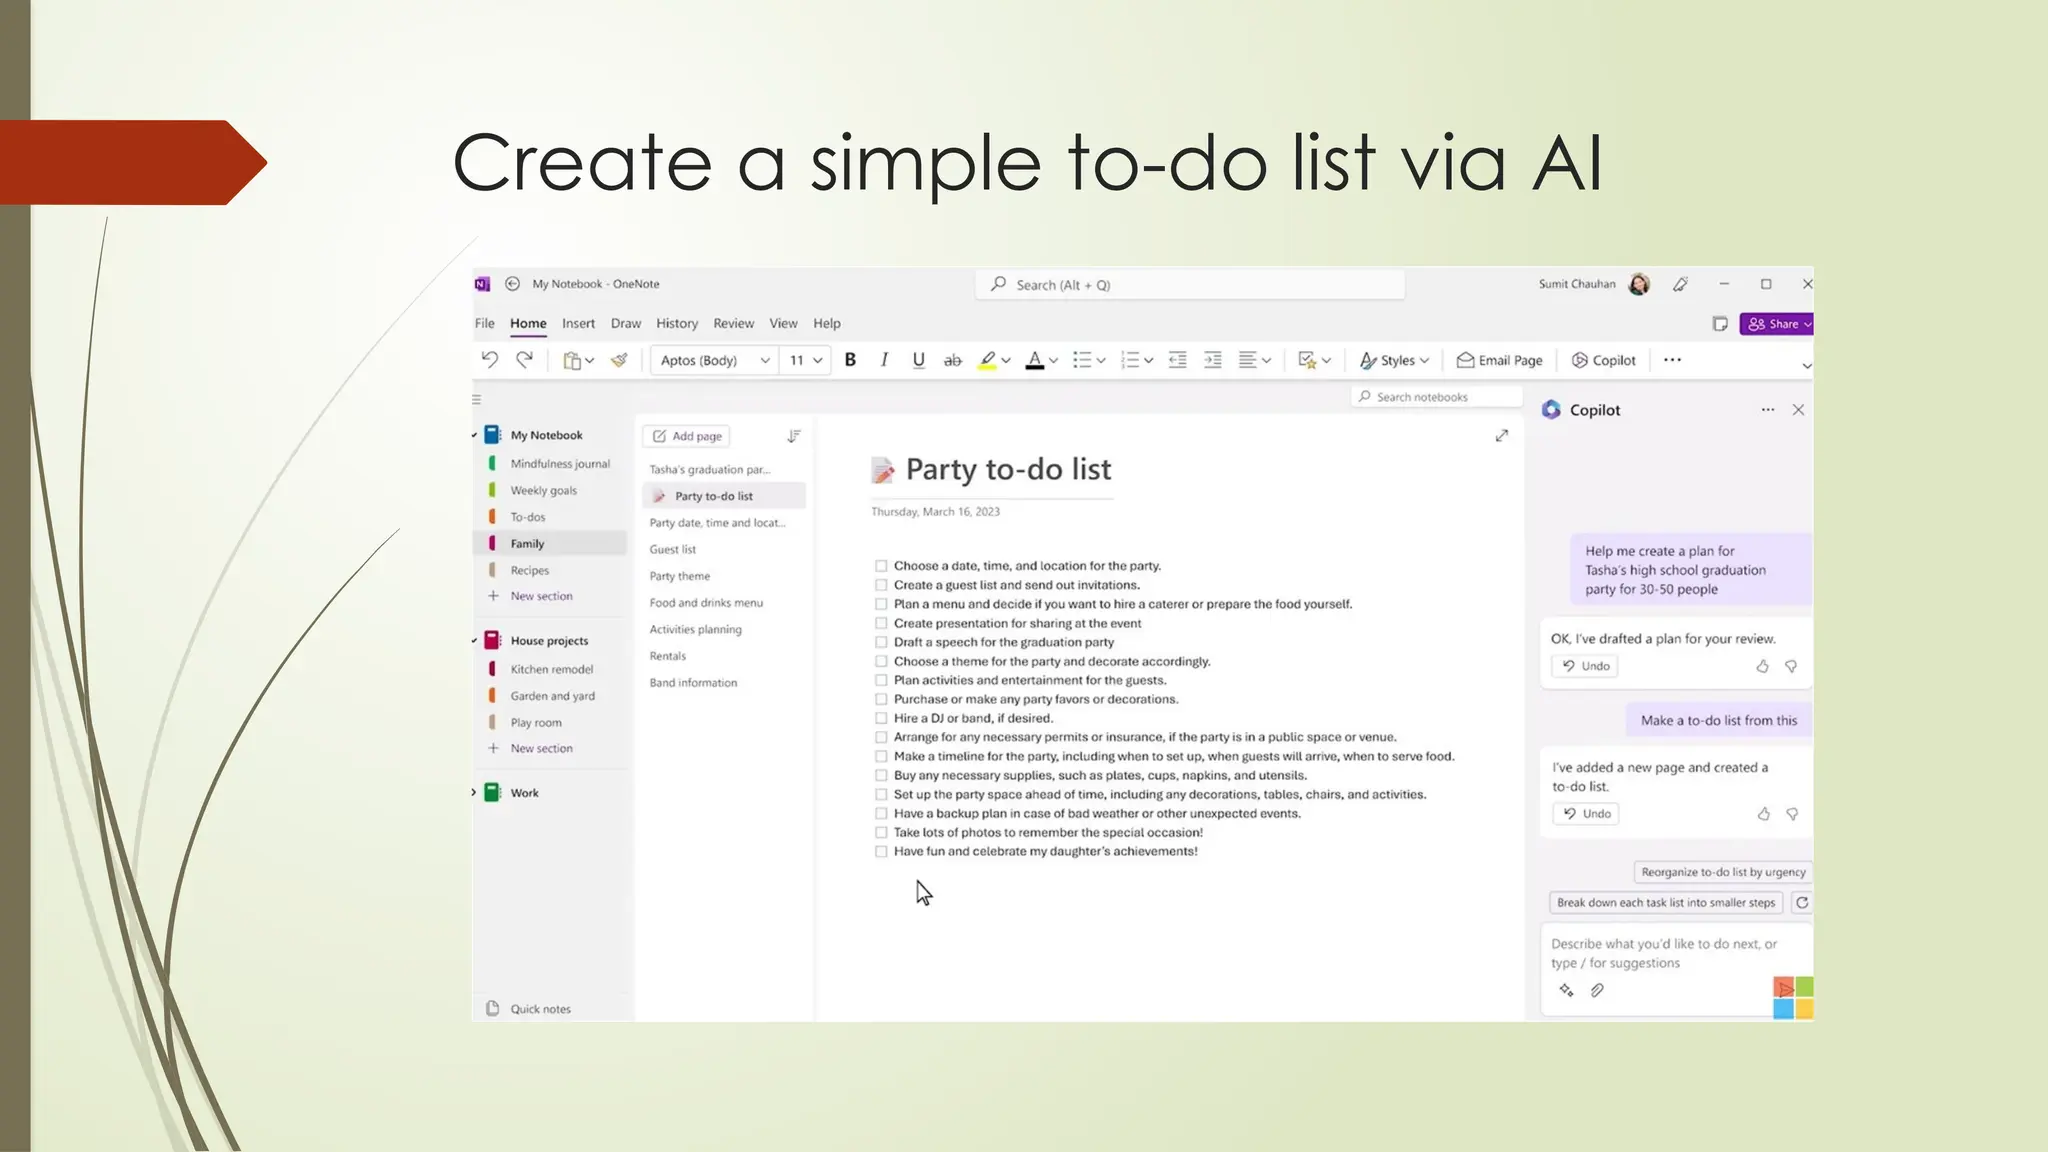This screenshot has width=2048, height=1152.
Task: Click the Redo arrow in the ribbon
Action: point(524,360)
